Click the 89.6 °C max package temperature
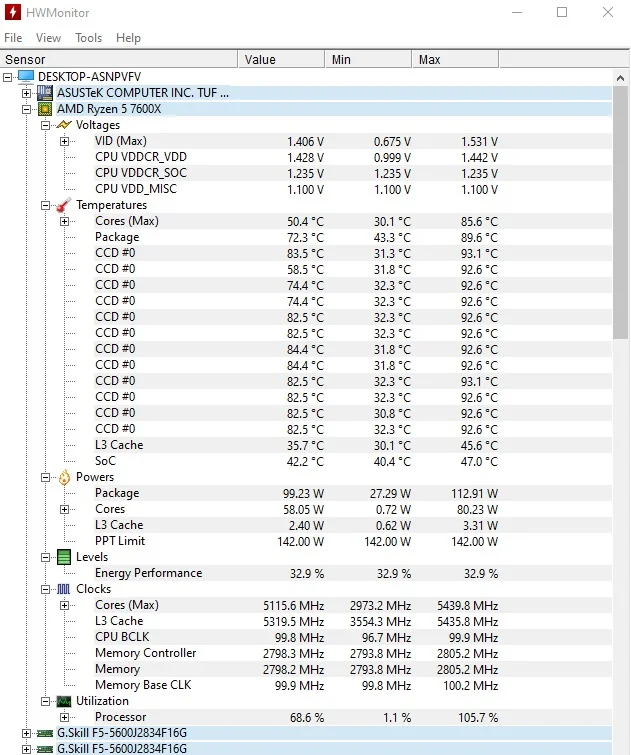Screen dimensions: 631x755 (x=479, y=237)
